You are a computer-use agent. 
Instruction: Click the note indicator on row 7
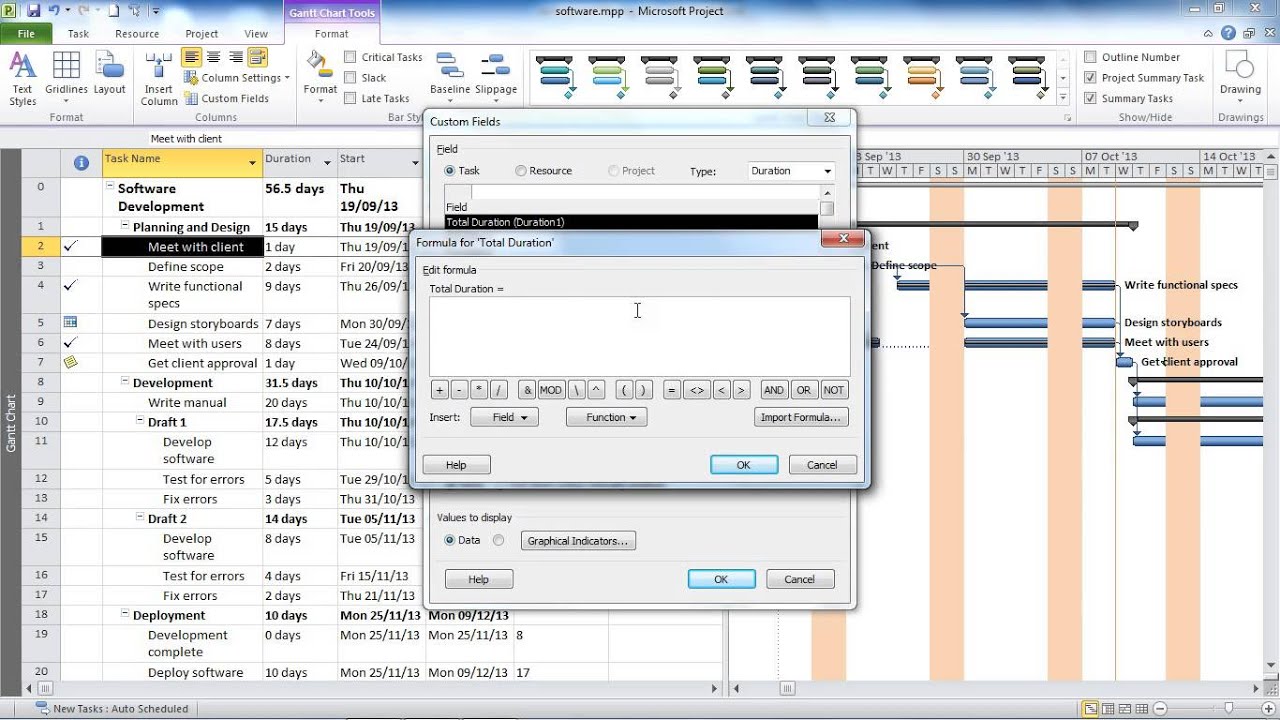[x=70, y=362]
